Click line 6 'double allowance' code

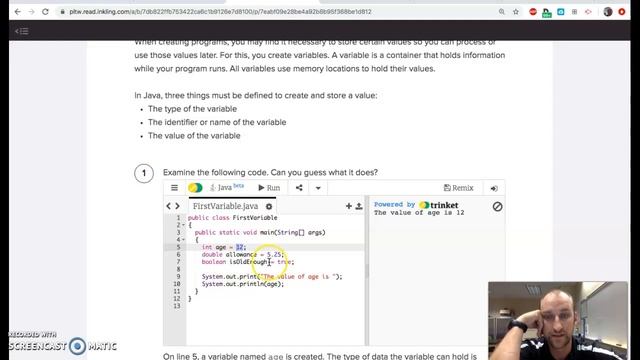click(x=242, y=254)
